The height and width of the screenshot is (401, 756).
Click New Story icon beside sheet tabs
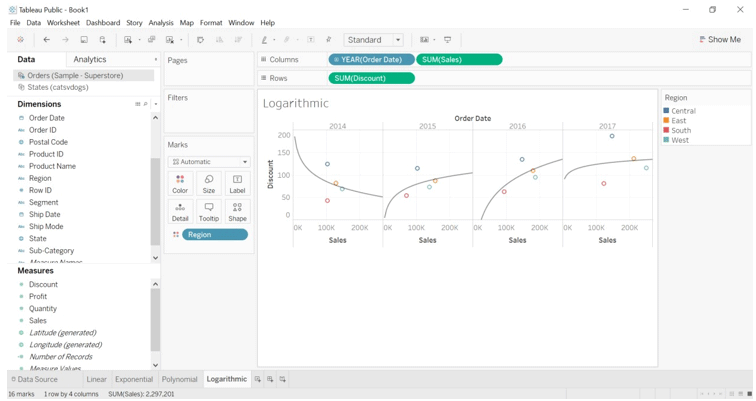[x=283, y=379]
